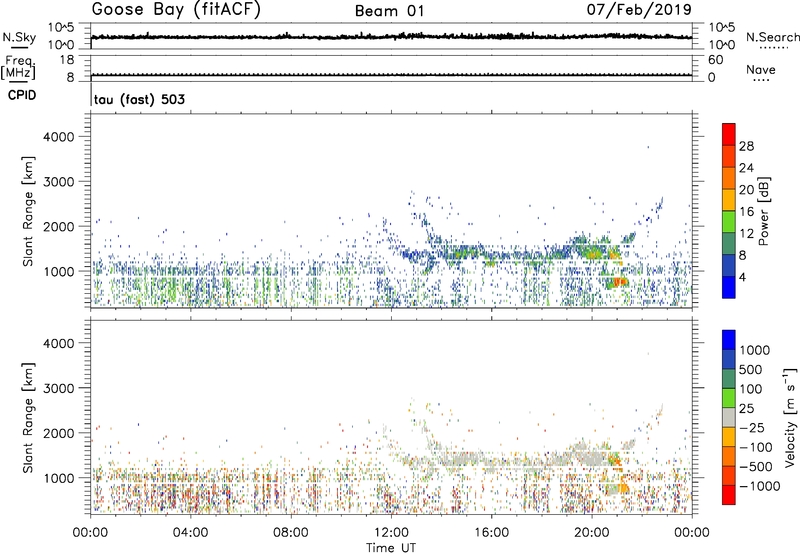Click the velocity colorbar value -100
The image size is (800, 554).
756,447
